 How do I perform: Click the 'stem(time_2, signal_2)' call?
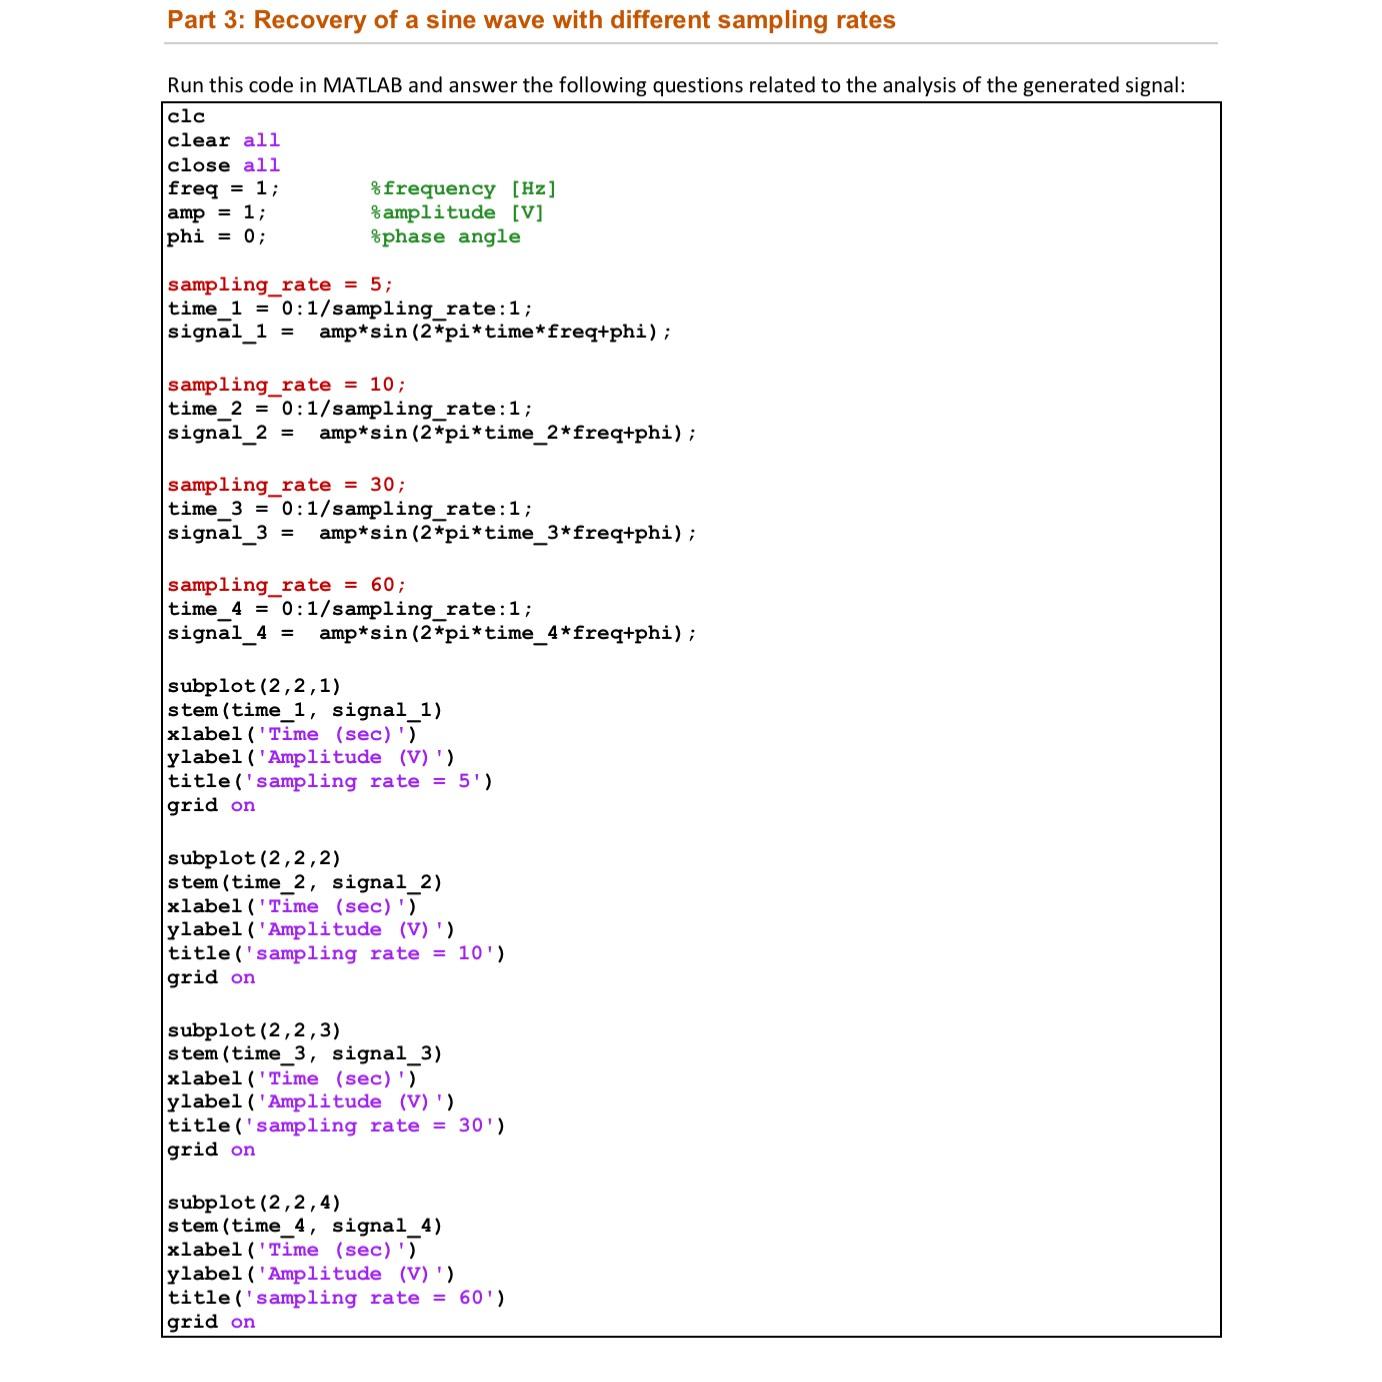tap(305, 882)
